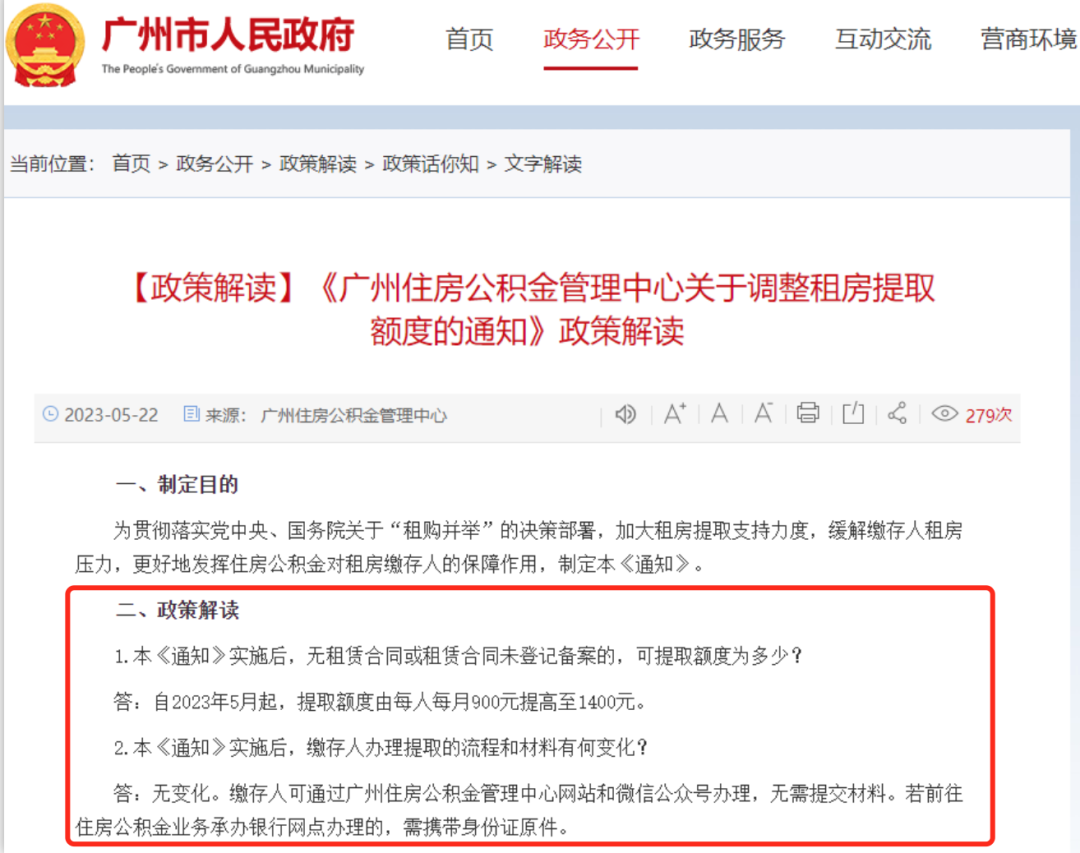Click the eye view-count icon

(945, 413)
